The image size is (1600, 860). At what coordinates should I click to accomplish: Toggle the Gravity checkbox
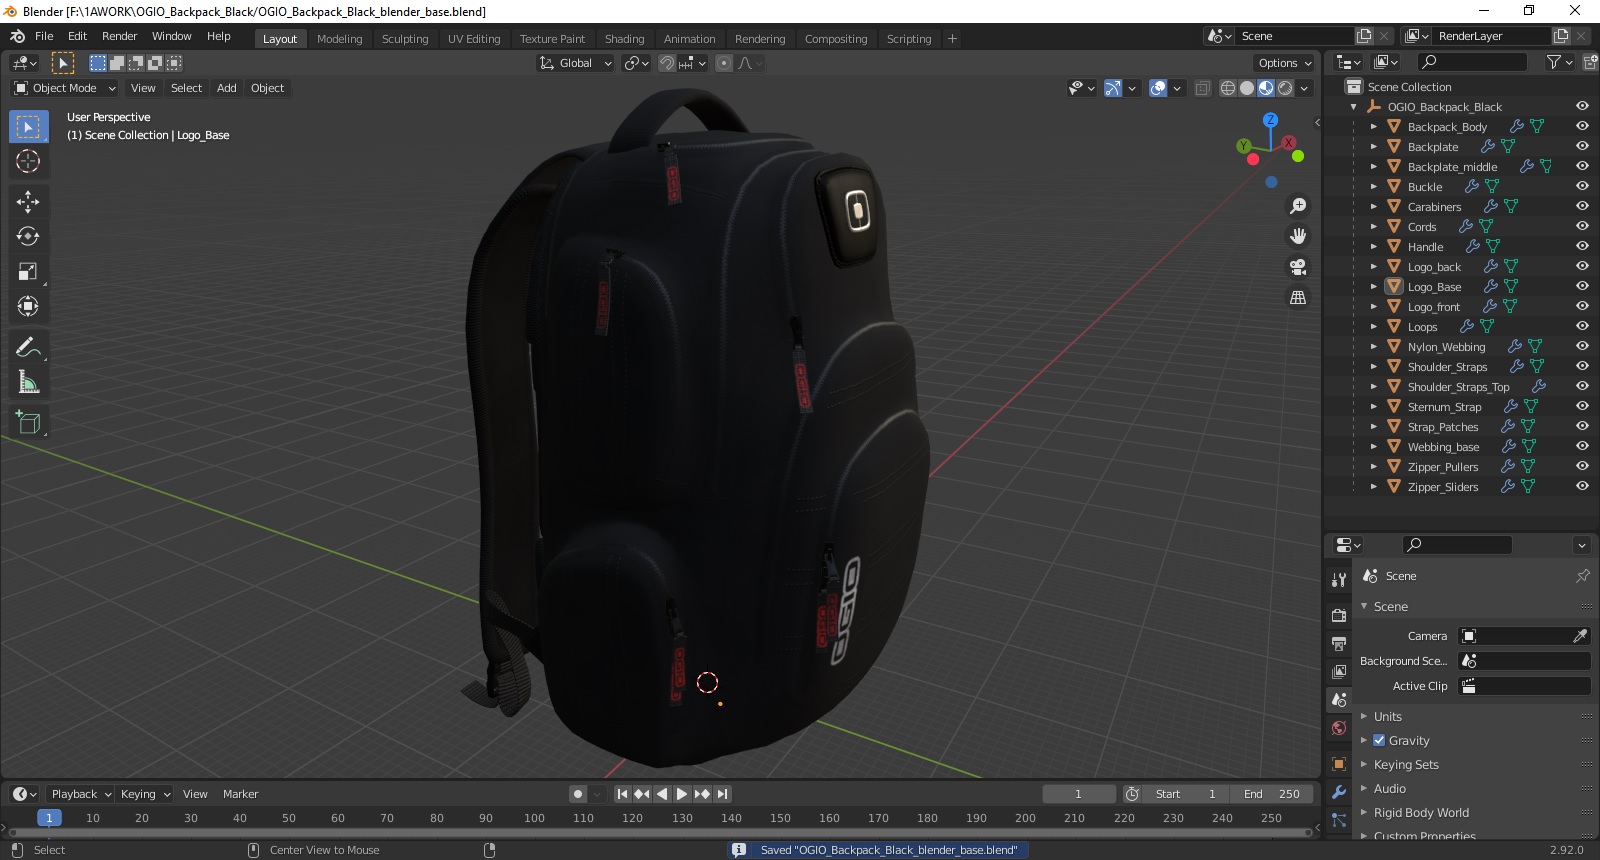1379,741
